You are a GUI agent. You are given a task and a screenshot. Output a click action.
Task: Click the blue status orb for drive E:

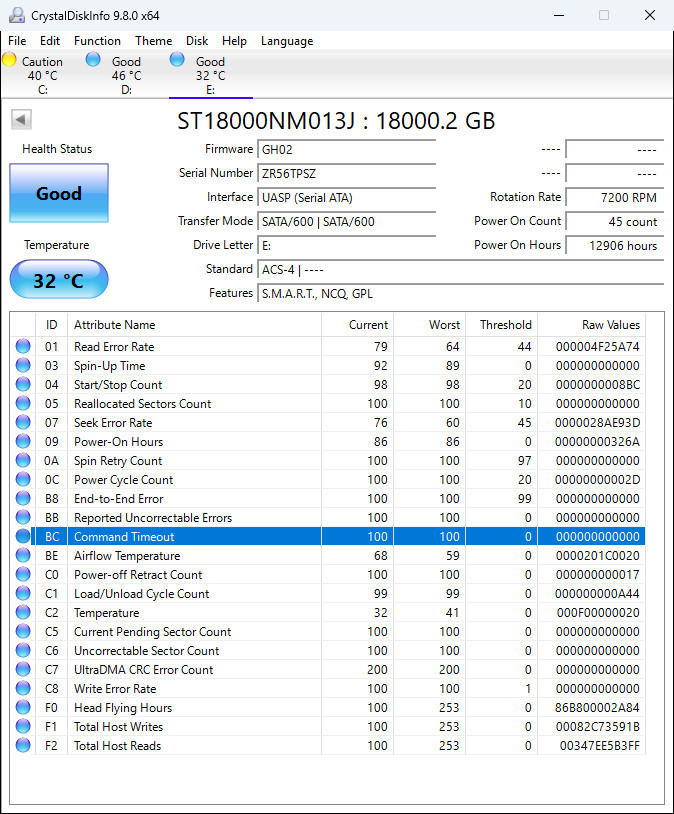(177, 59)
